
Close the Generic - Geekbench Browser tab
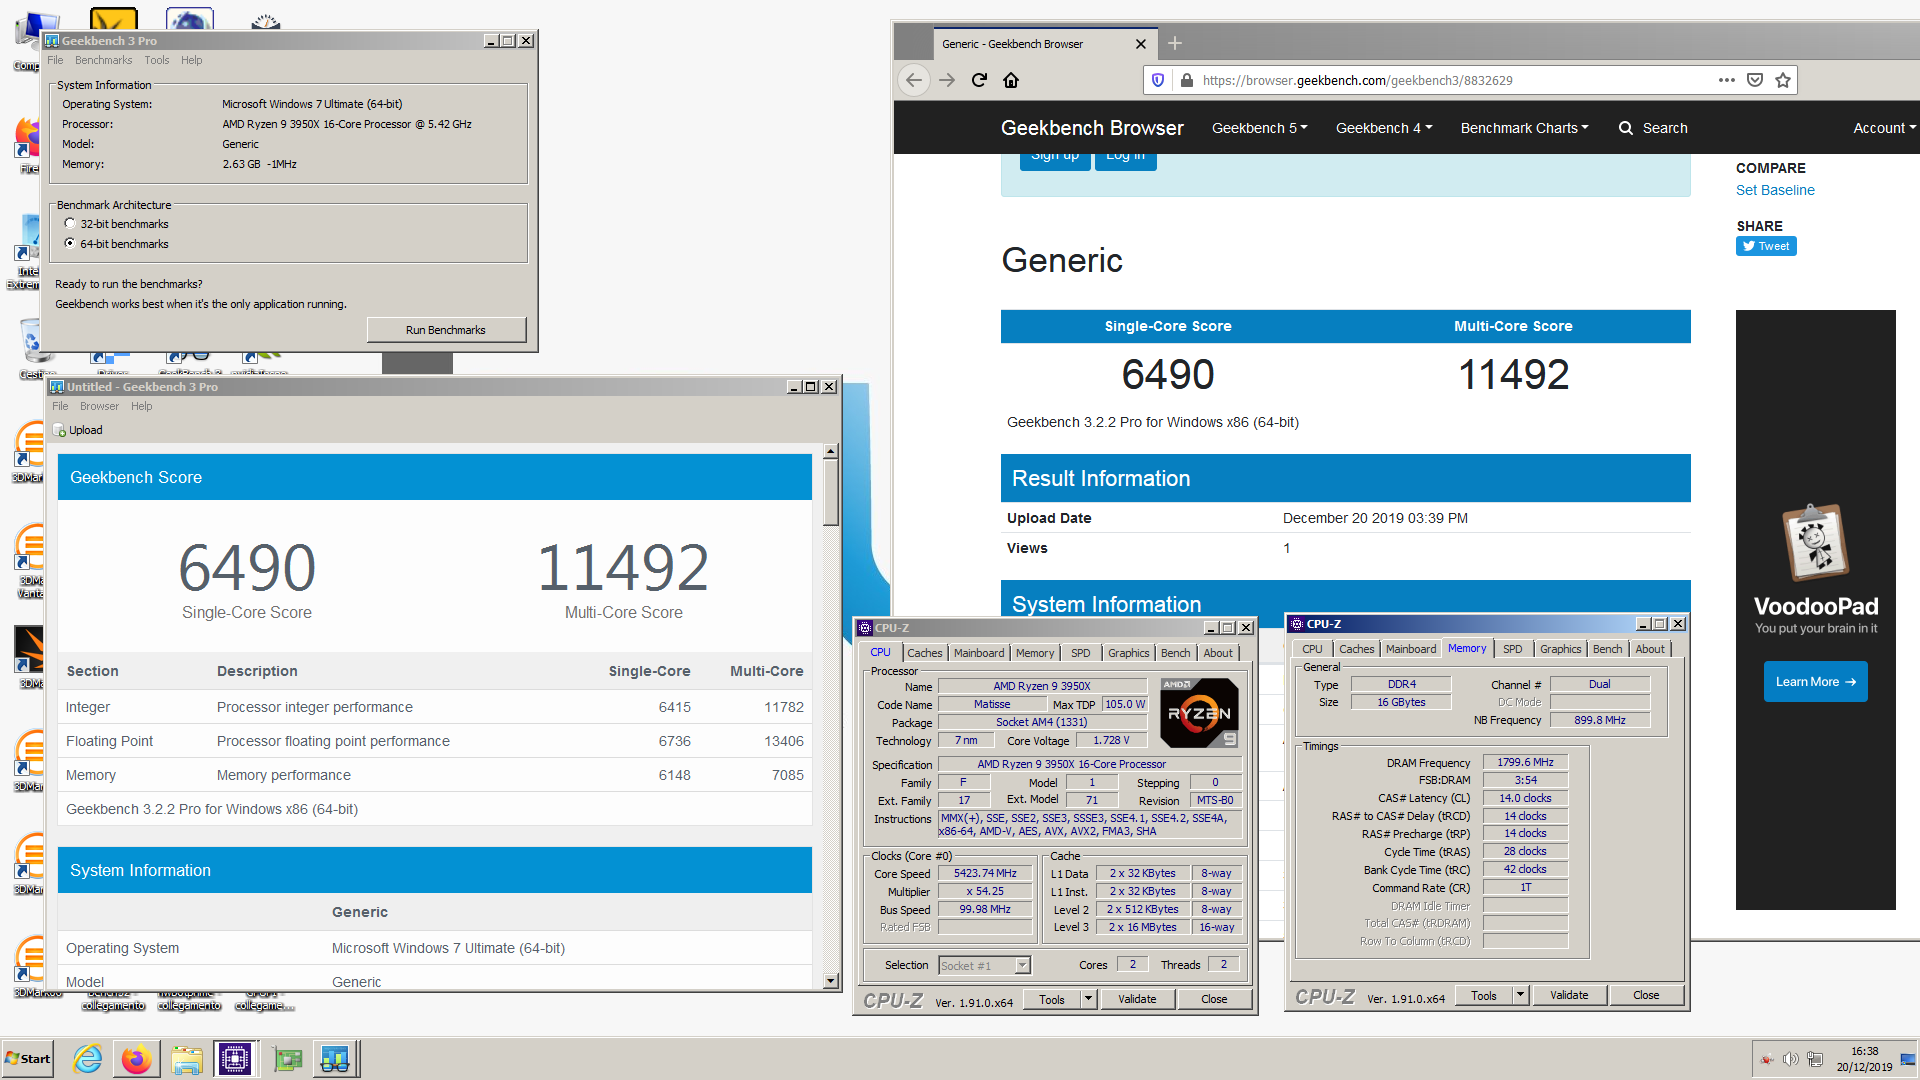(1141, 44)
